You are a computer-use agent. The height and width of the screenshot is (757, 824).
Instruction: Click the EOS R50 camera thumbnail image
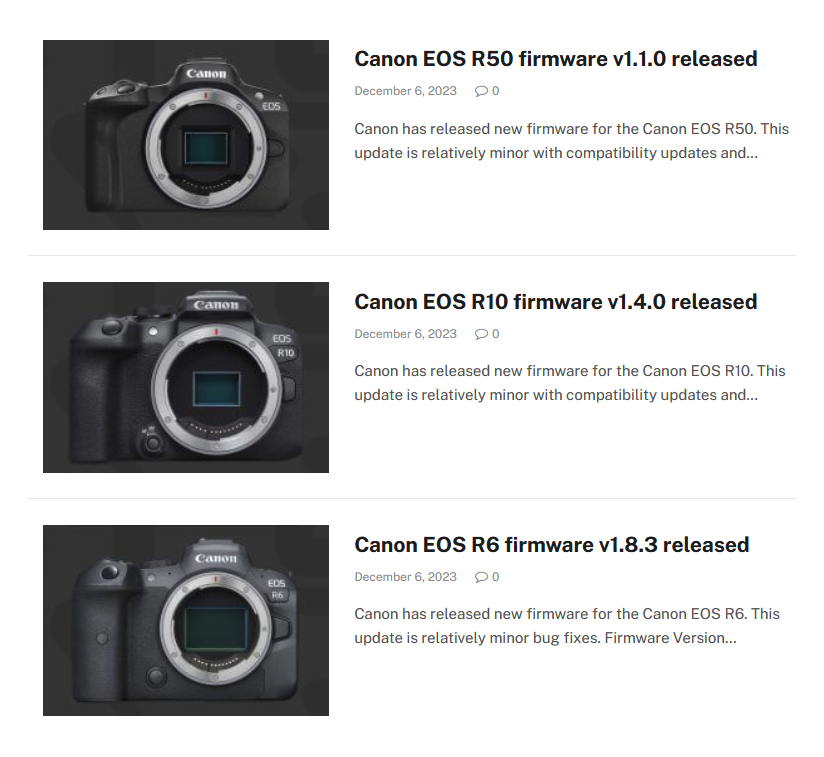click(x=186, y=135)
